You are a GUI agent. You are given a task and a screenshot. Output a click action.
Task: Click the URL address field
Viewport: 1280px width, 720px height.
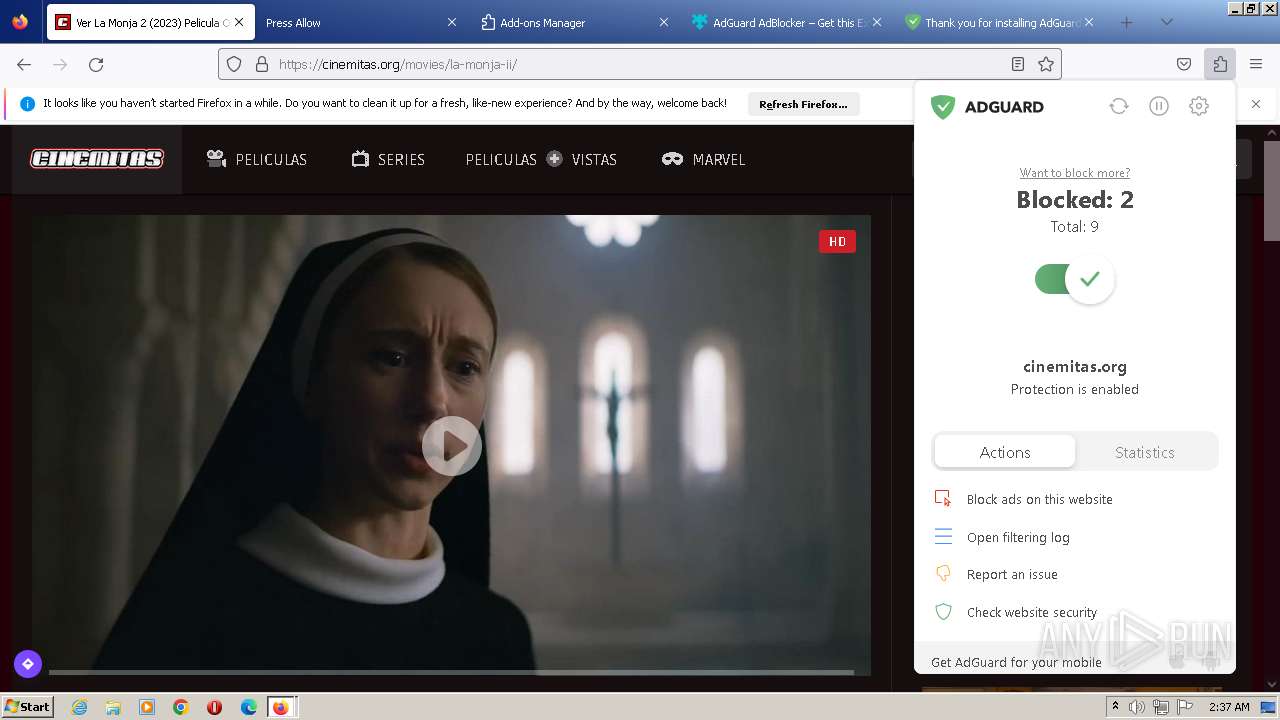640,64
